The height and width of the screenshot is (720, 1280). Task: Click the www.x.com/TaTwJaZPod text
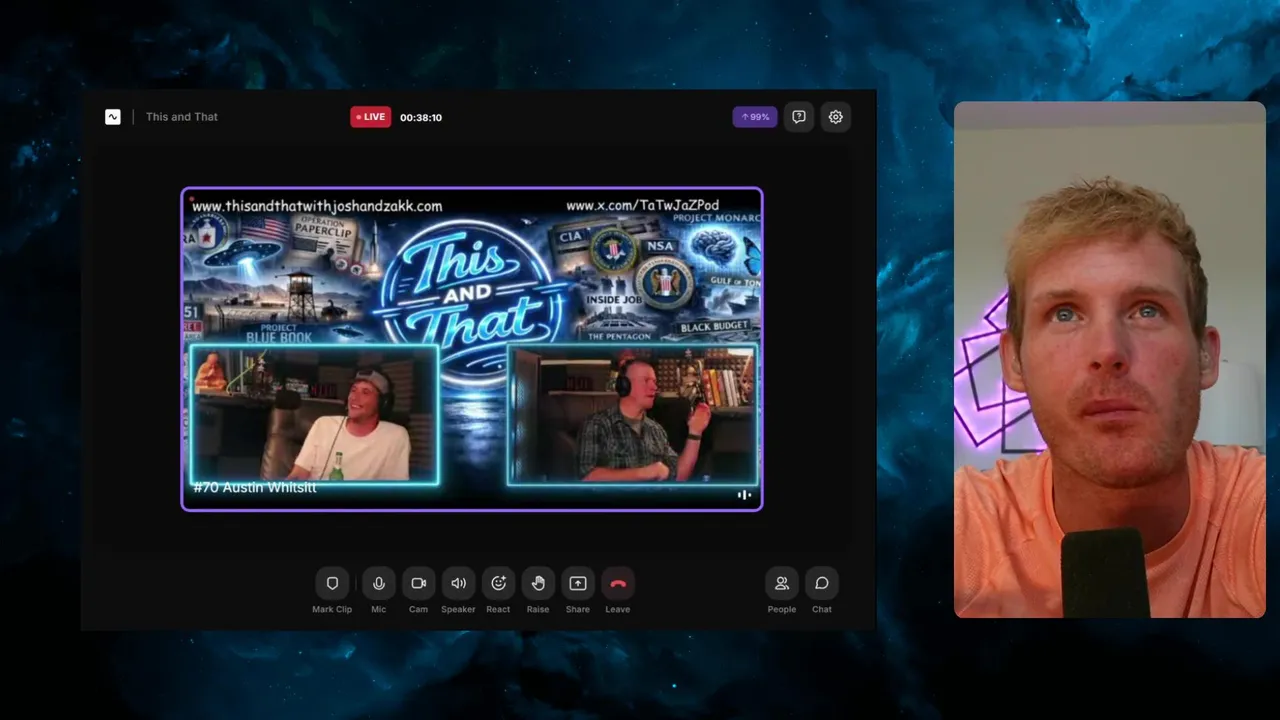tap(642, 206)
